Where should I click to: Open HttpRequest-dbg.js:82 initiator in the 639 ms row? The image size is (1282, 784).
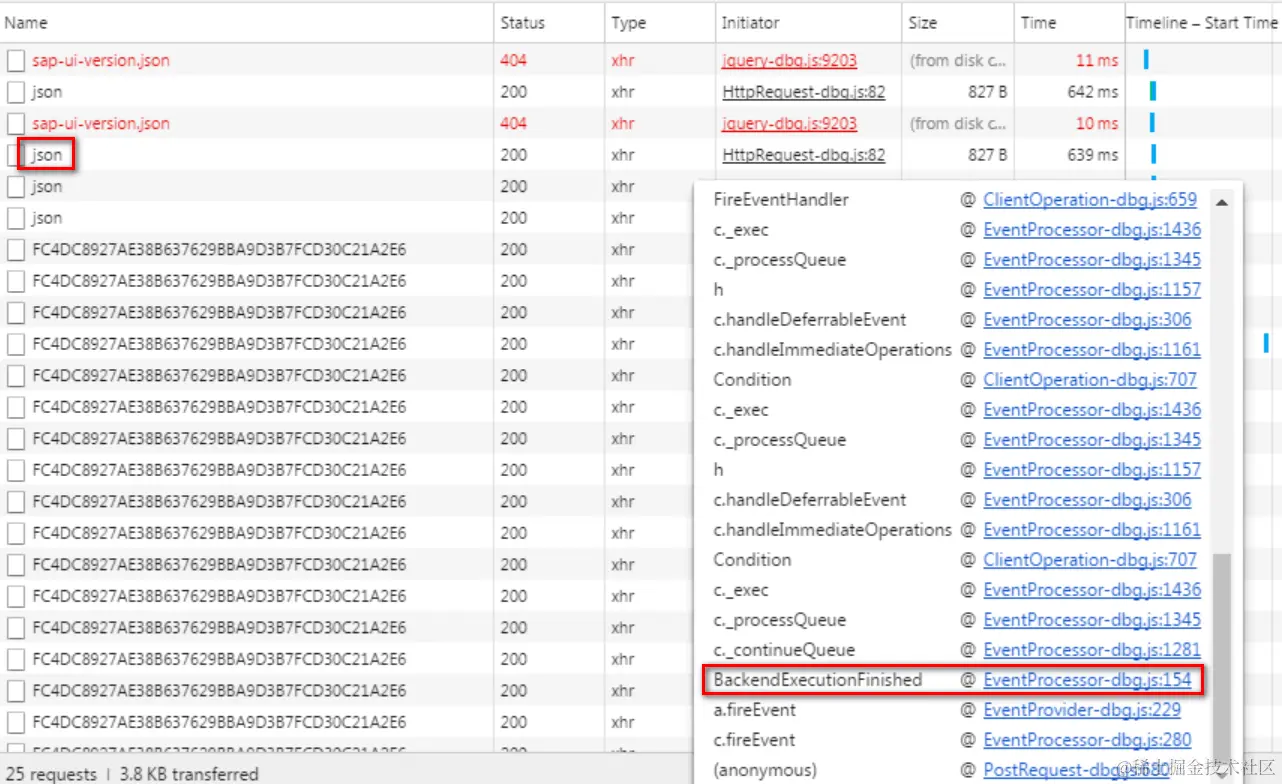[x=804, y=155]
